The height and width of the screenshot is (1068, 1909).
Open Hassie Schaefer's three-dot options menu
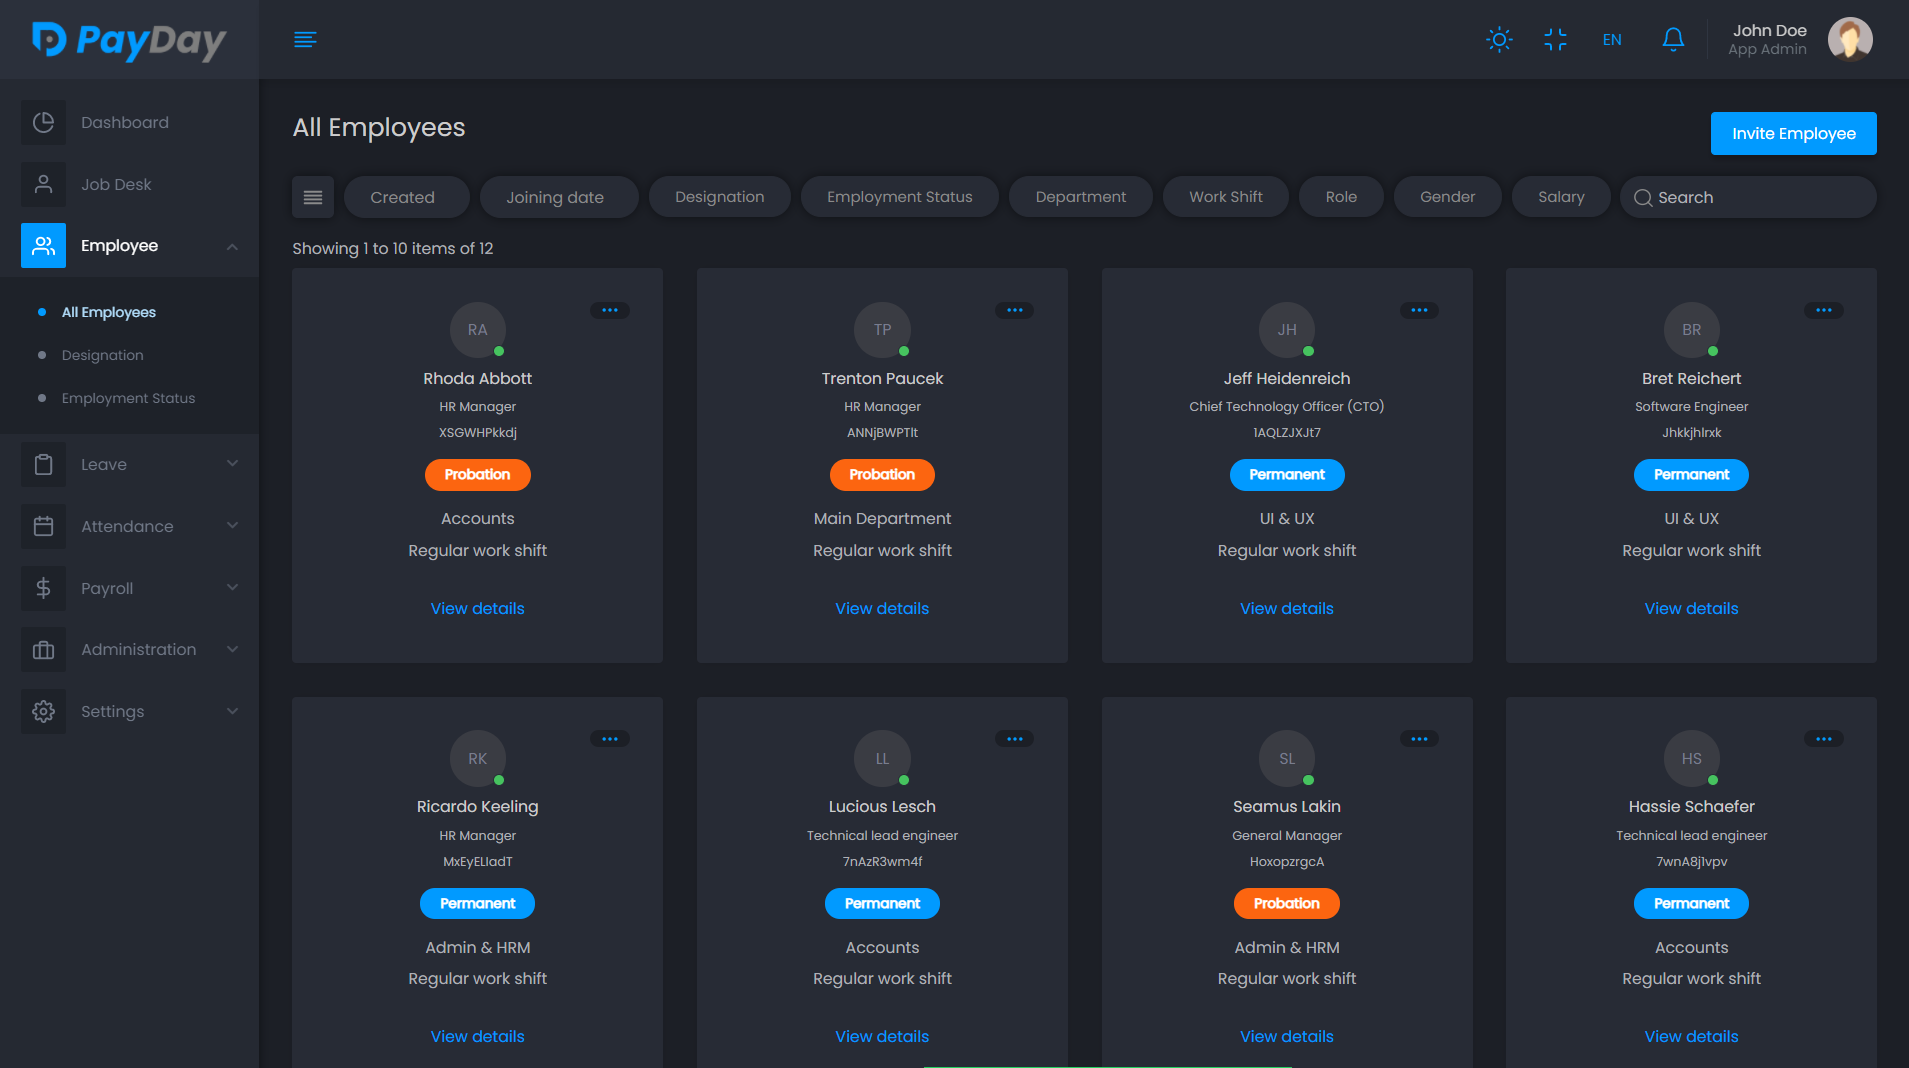pyautogui.click(x=1823, y=739)
